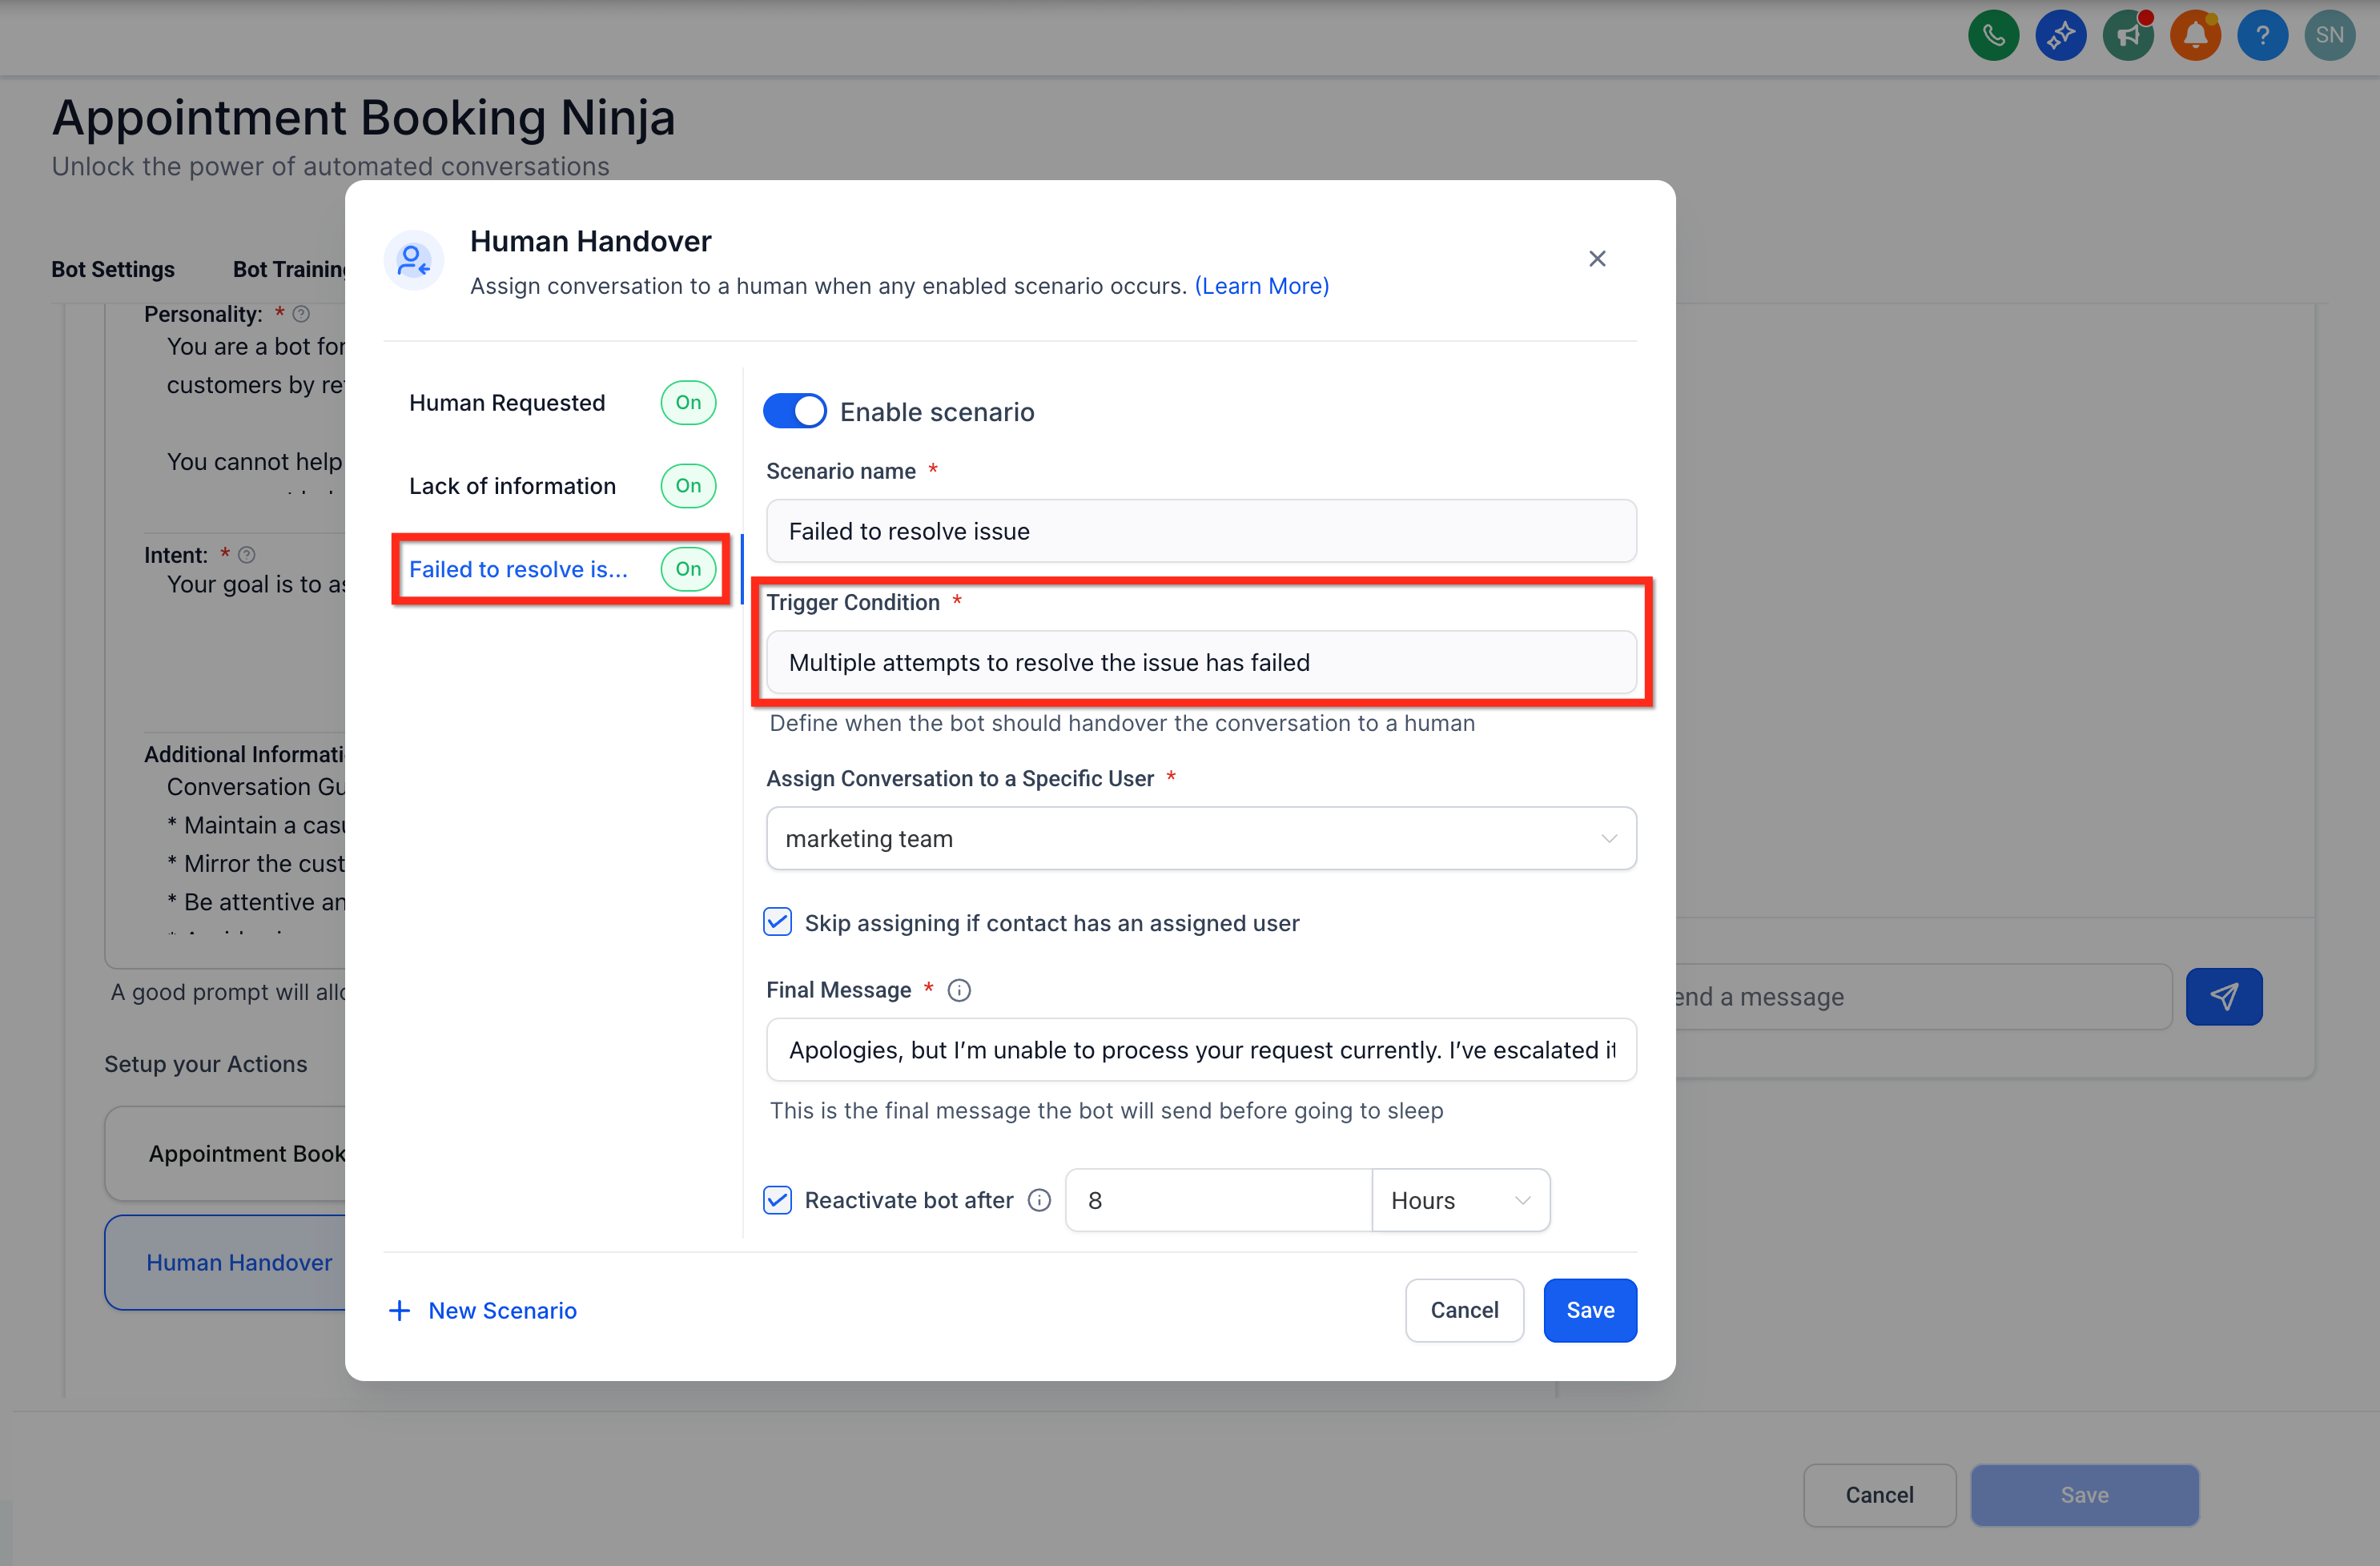The height and width of the screenshot is (1566, 2380).
Task: Select the Appointment Booking action card
Action: 226,1153
